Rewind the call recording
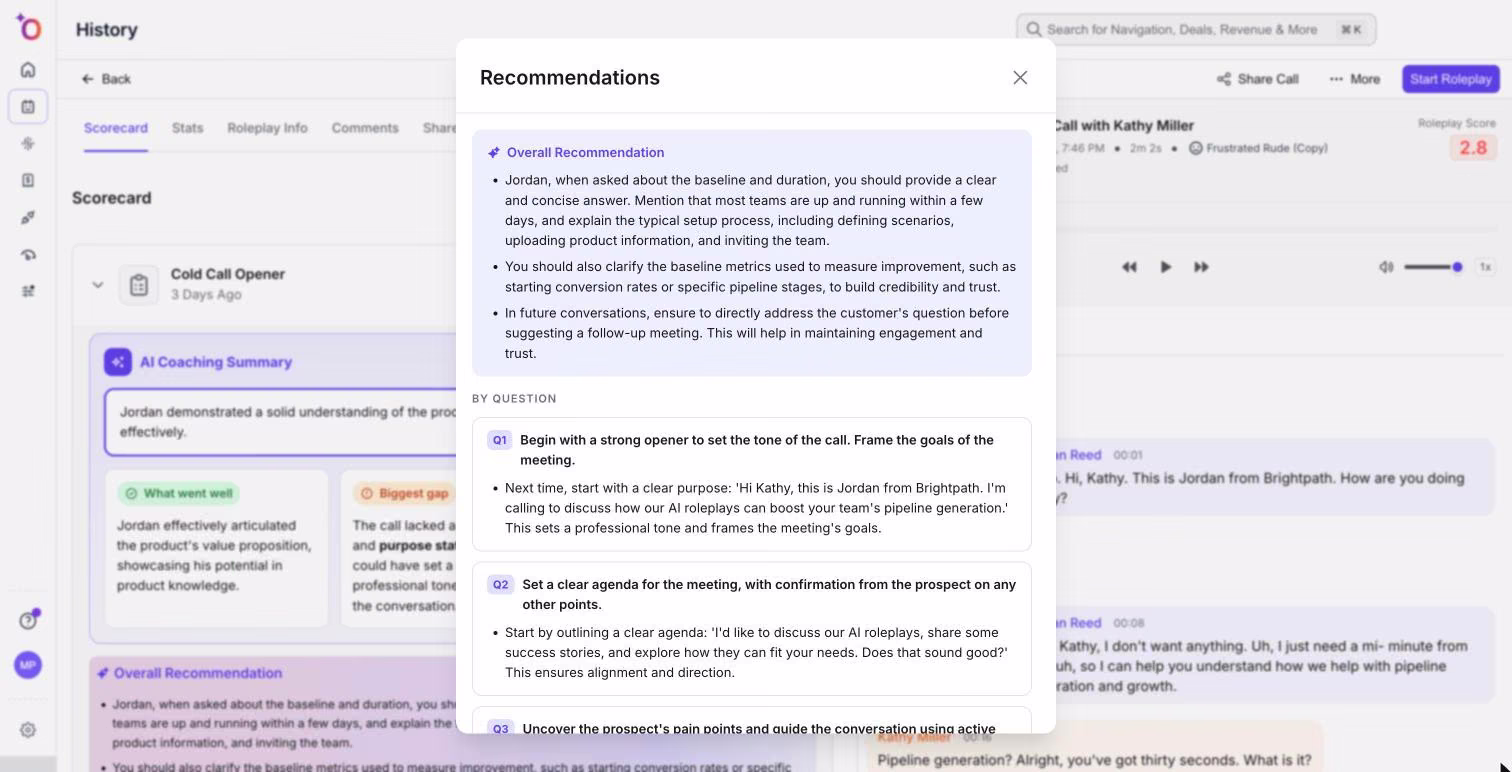1512x772 pixels. click(1129, 267)
